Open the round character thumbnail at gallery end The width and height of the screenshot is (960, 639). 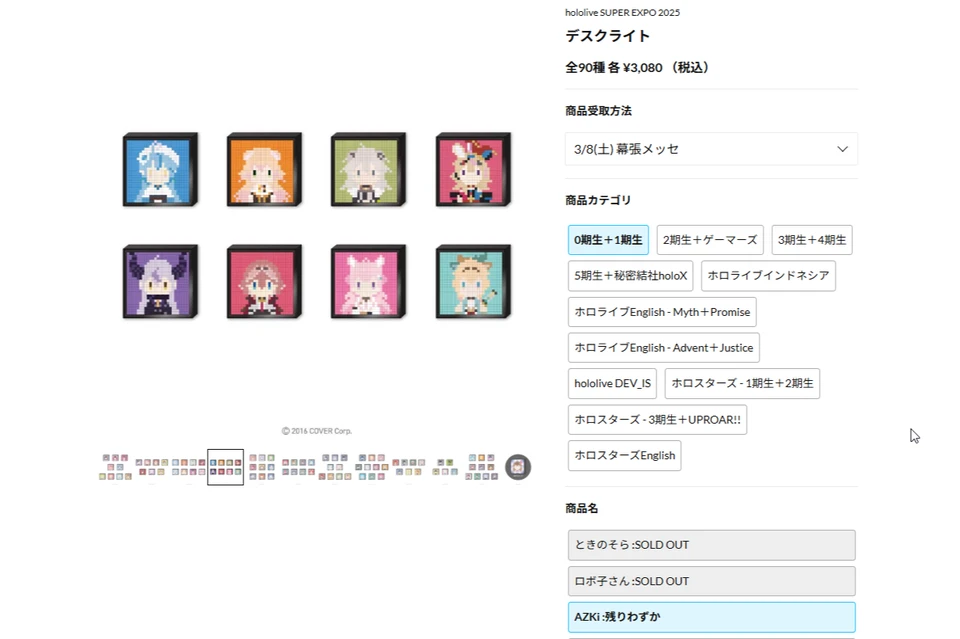click(x=518, y=467)
